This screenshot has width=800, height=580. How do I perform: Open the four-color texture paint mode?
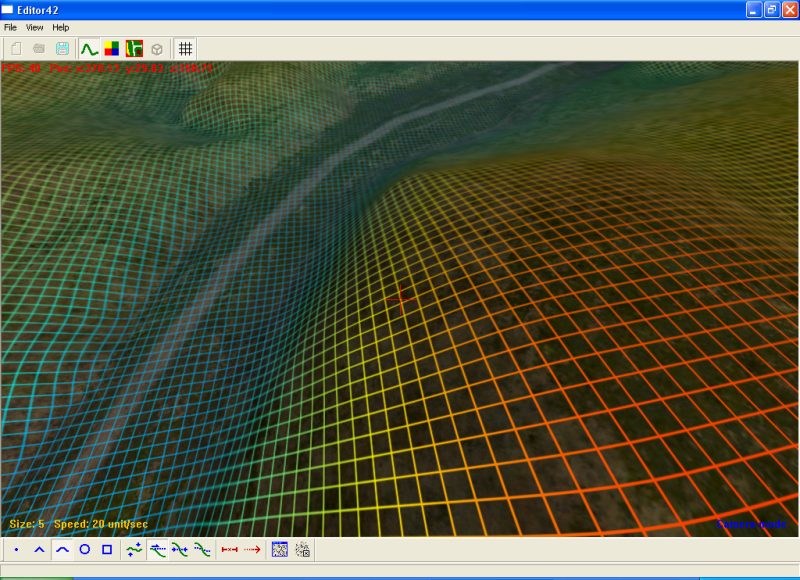[112, 48]
